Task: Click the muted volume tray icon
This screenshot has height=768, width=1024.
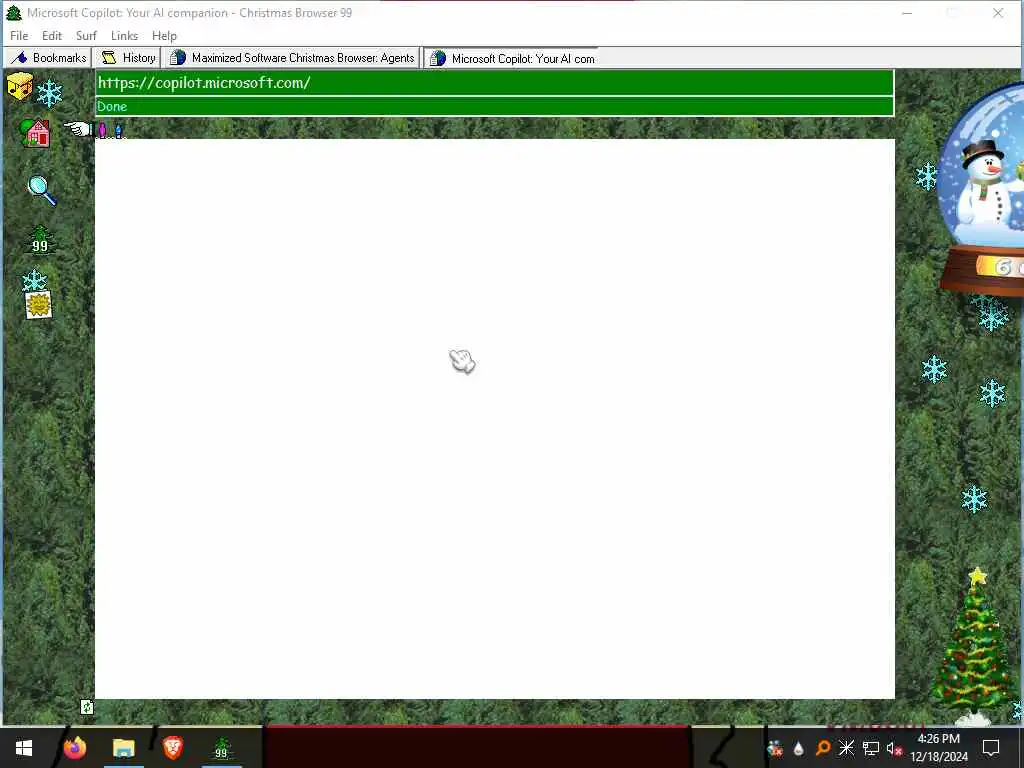Action: pyautogui.click(x=893, y=748)
